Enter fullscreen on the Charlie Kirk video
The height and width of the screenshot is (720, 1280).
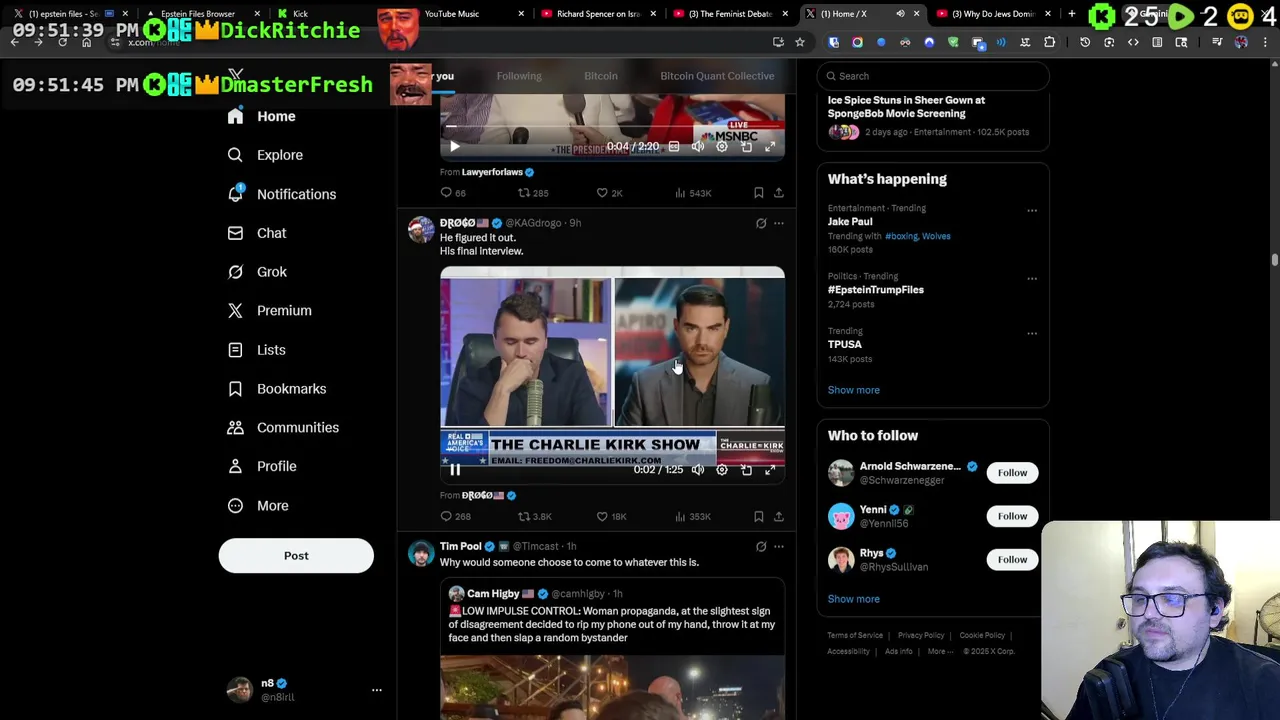pos(770,470)
